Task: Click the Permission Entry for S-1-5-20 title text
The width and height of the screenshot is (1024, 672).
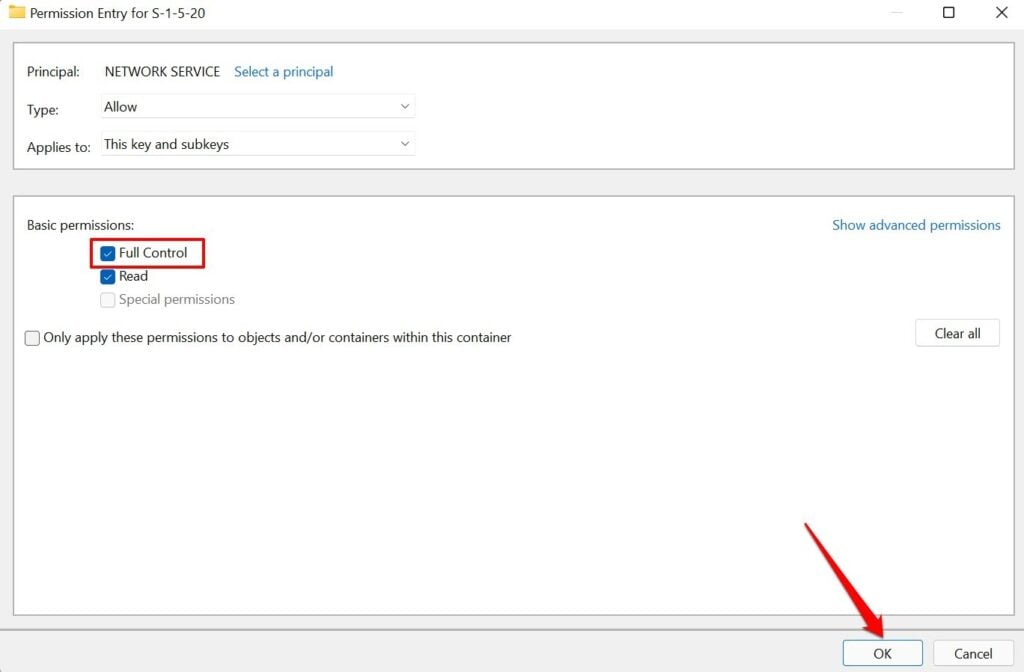Action: (118, 13)
